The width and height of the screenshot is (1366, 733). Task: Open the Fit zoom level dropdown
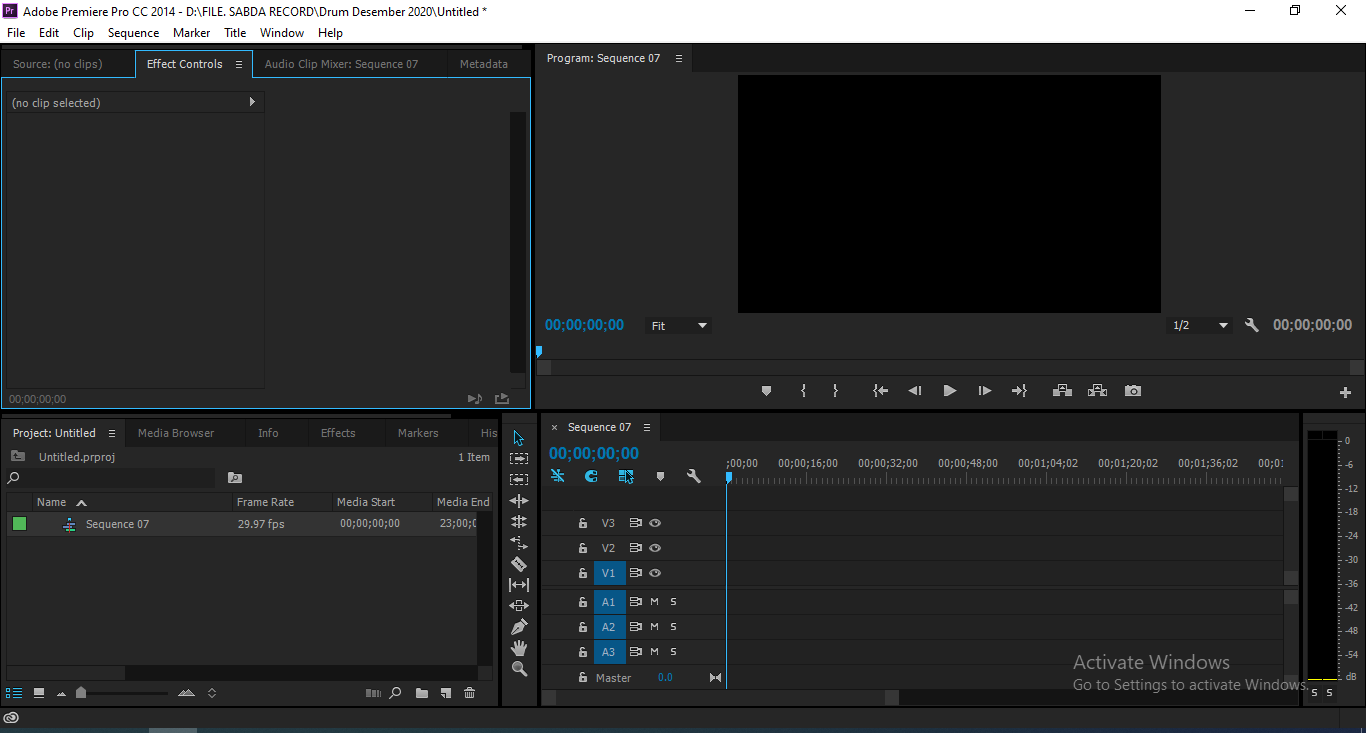pos(679,326)
